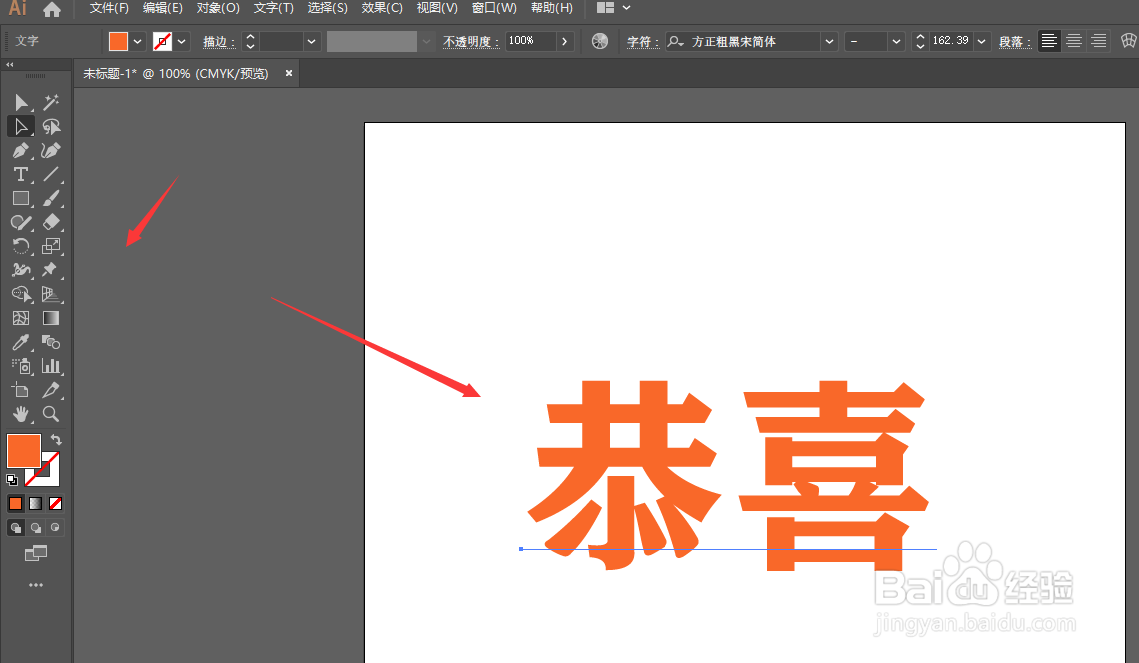Select the Selection (black arrow) tool
1139x663 pixels.
(21, 102)
